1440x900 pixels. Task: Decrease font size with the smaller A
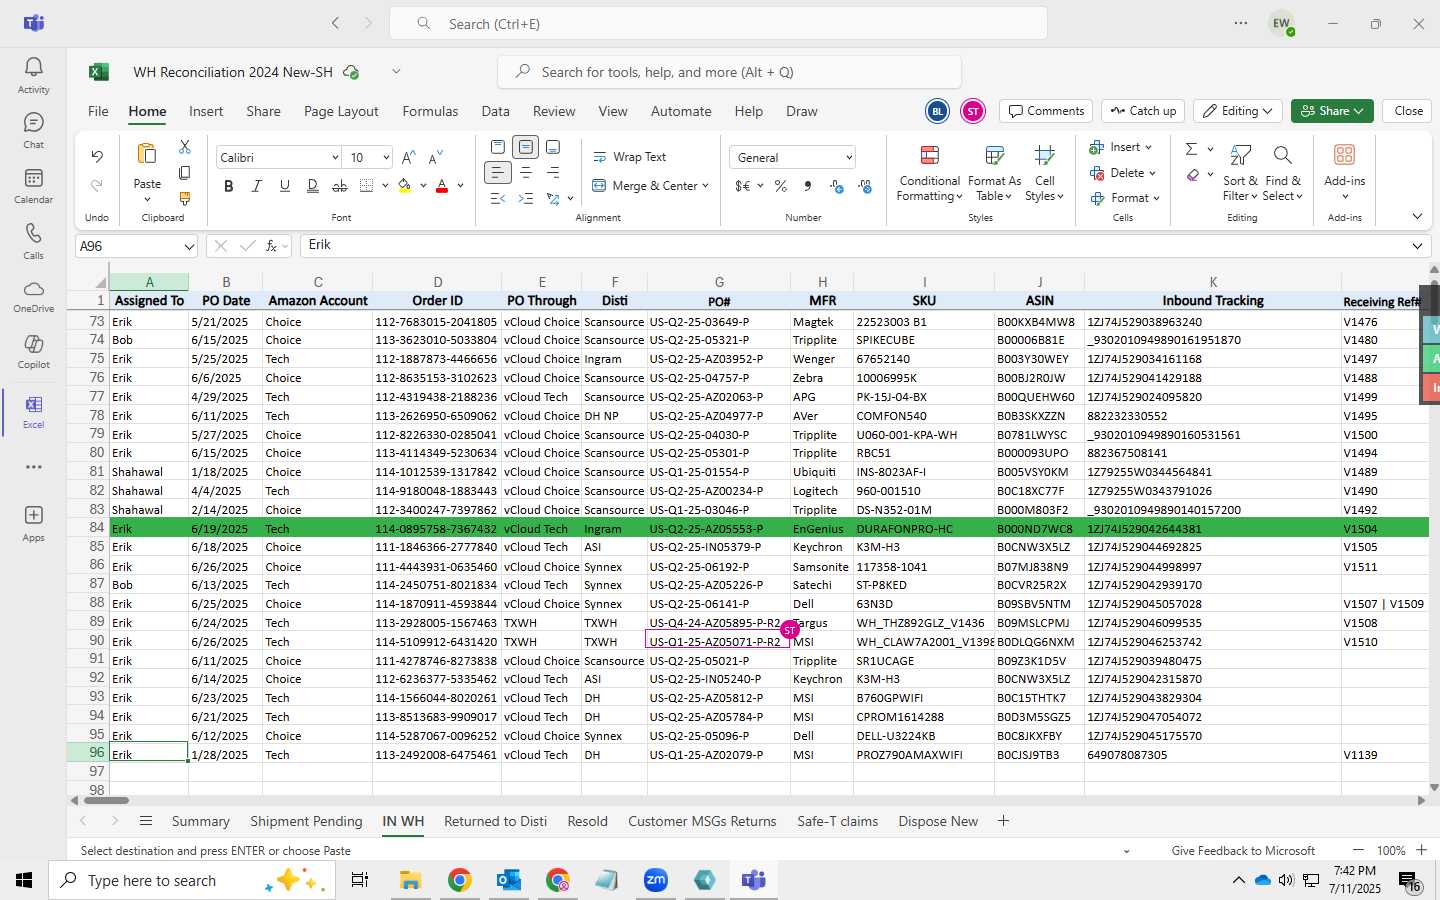435,158
